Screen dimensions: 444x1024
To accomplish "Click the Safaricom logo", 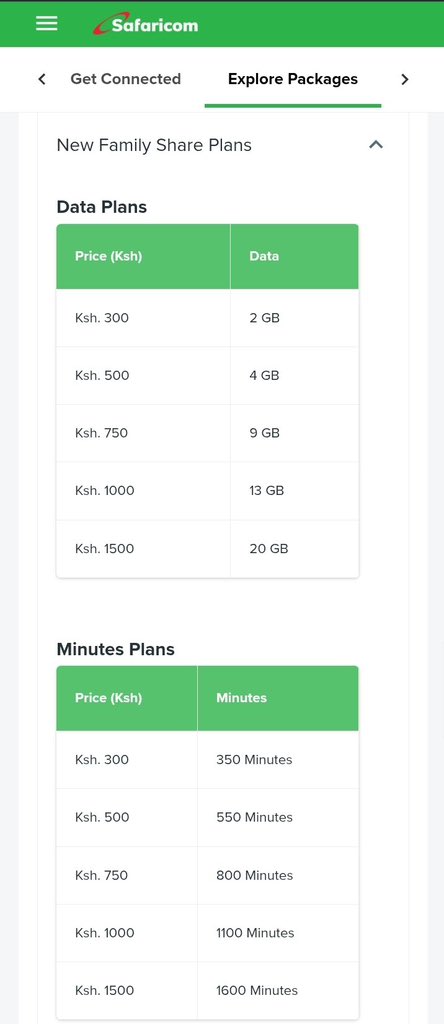I will pos(145,25).
